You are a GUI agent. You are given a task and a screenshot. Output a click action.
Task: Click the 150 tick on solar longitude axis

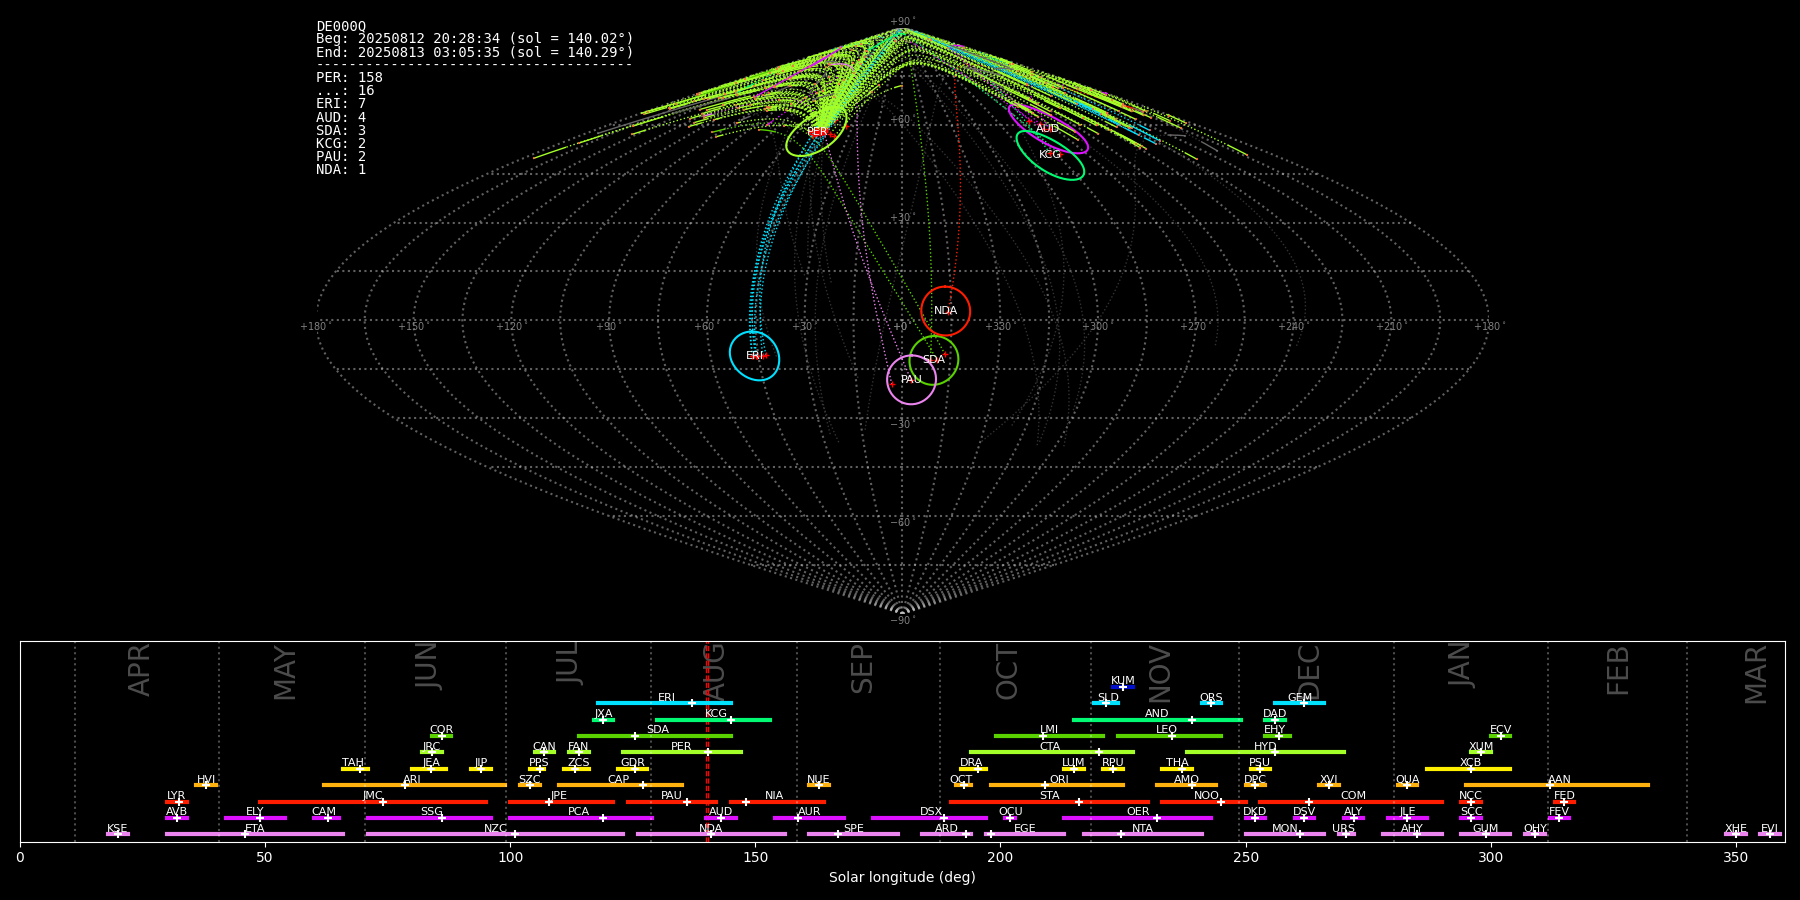coord(755,857)
